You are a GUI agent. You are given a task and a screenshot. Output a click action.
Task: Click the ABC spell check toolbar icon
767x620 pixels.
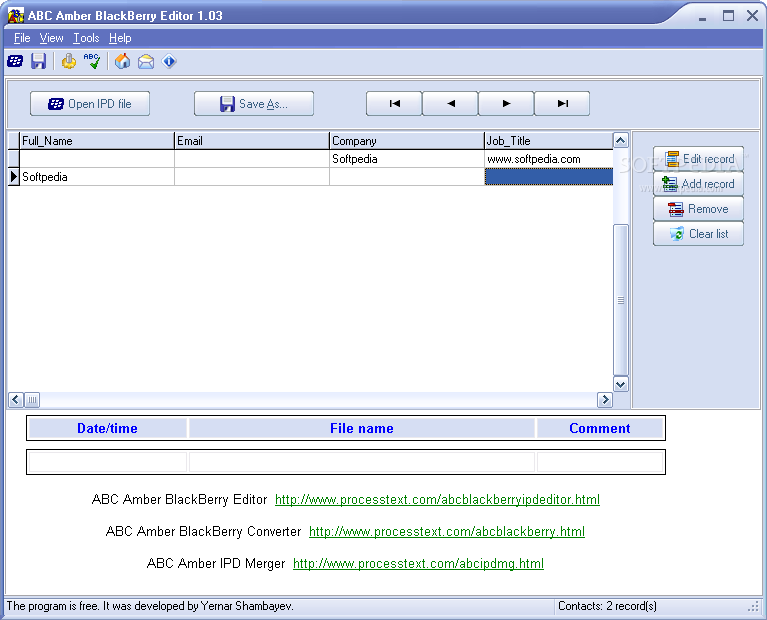coord(92,62)
